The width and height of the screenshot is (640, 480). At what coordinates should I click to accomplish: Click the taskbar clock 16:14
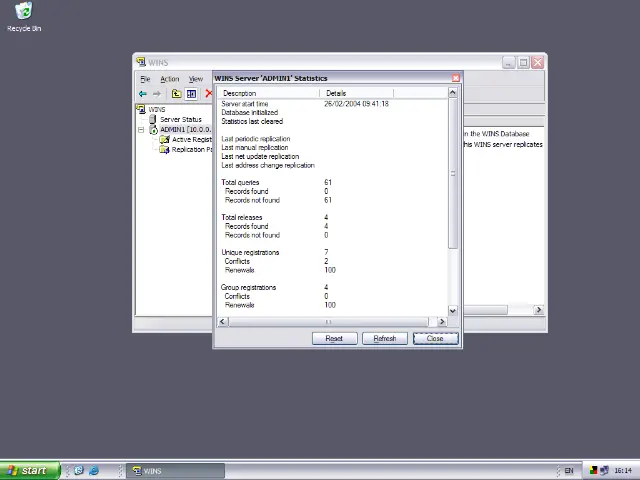(623, 471)
